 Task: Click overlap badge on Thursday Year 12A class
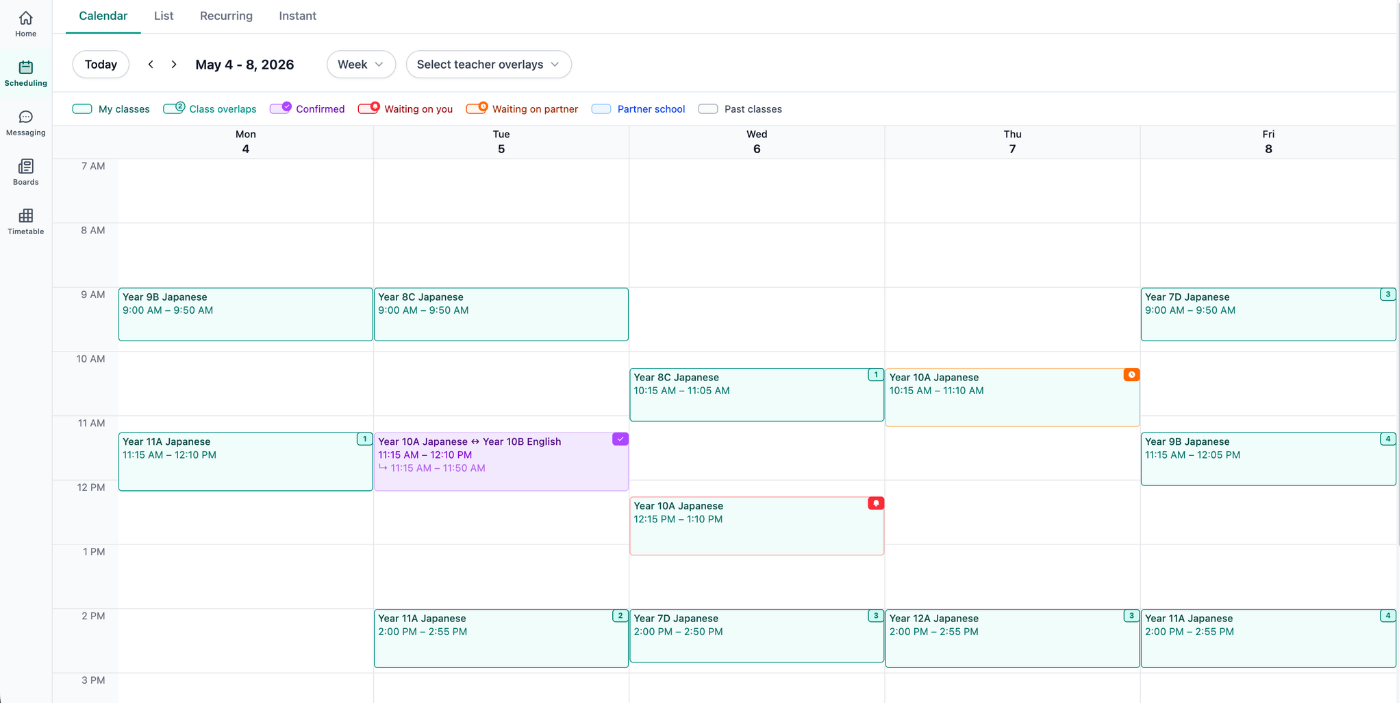click(1131, 616)
